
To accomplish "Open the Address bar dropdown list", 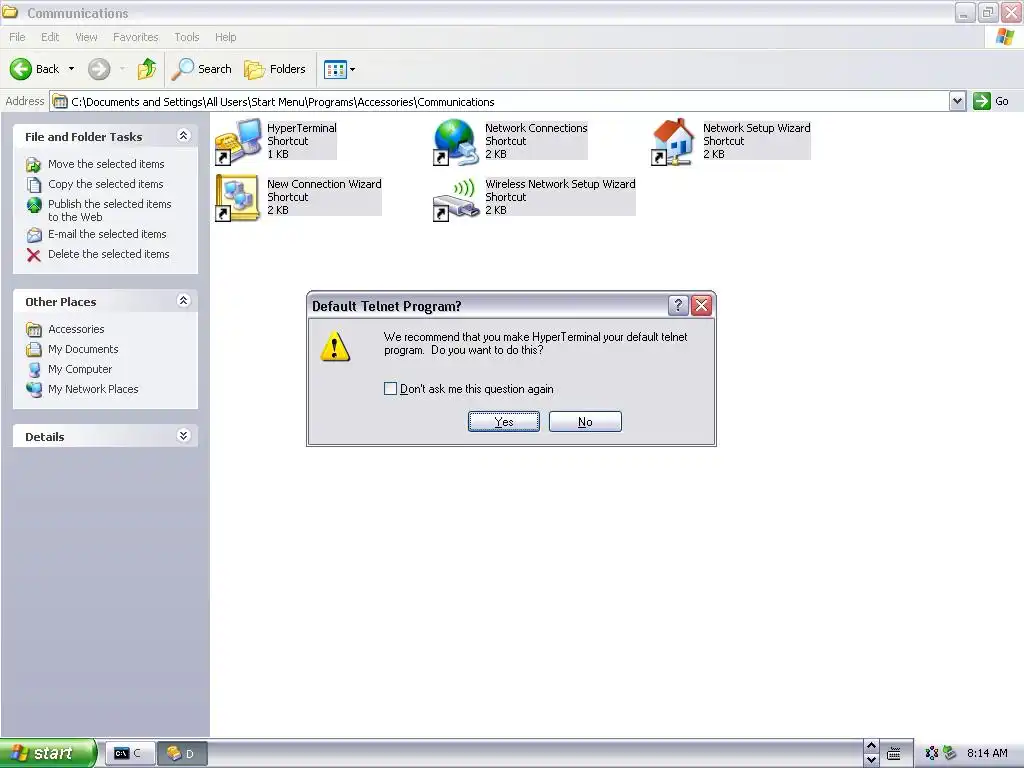I will click(957, 101).
